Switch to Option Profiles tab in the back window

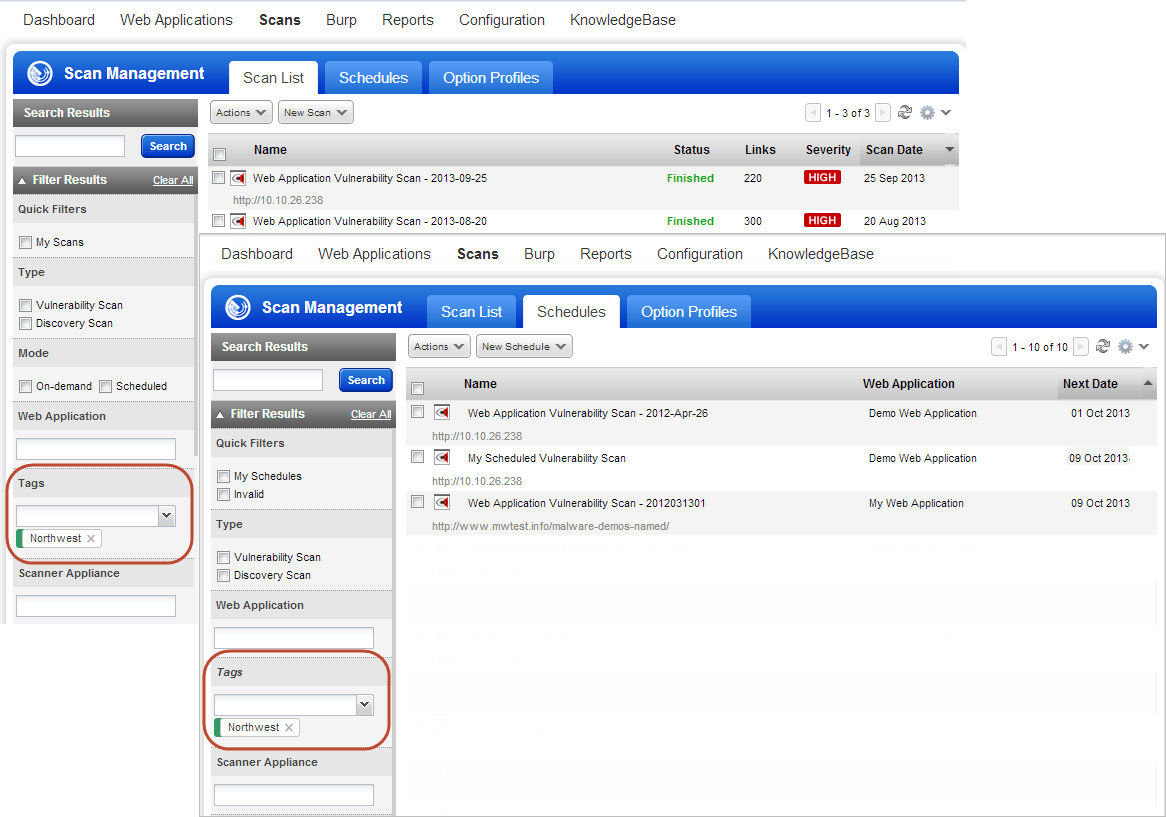click(491, 77)
